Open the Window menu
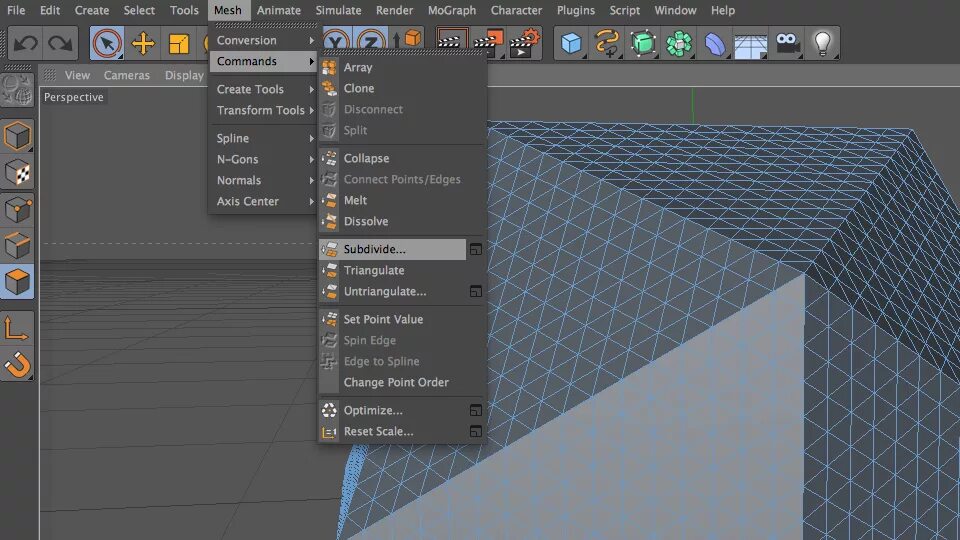 [675, 10]
